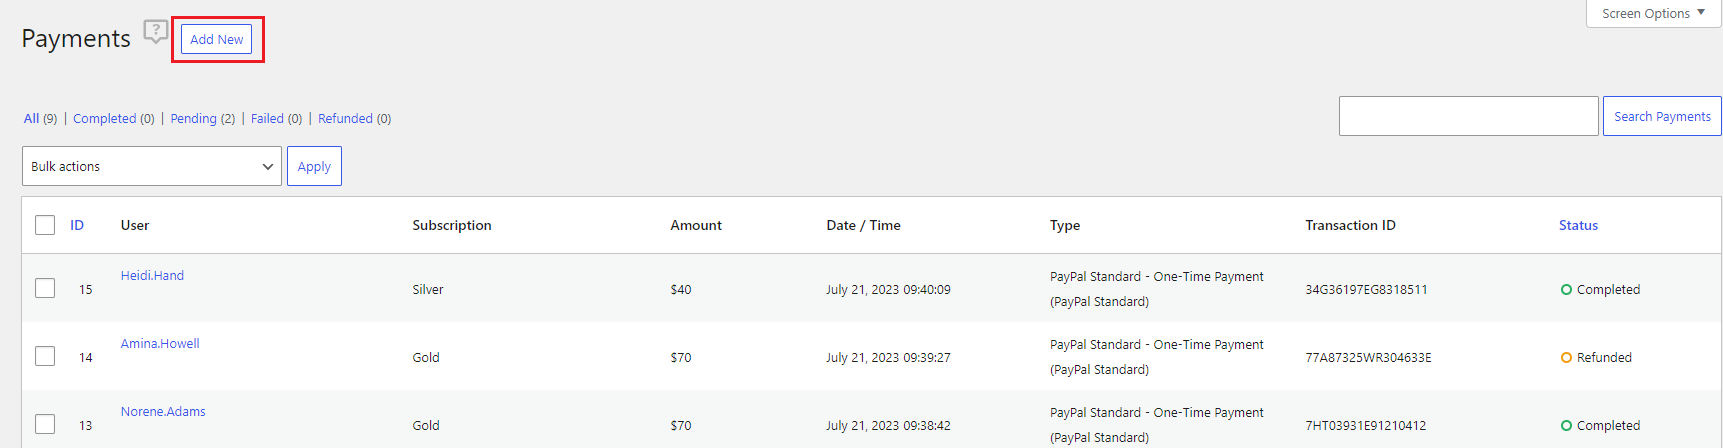Filter payments by Refunded status
The image size is (1723, 448).
[345, 118]
